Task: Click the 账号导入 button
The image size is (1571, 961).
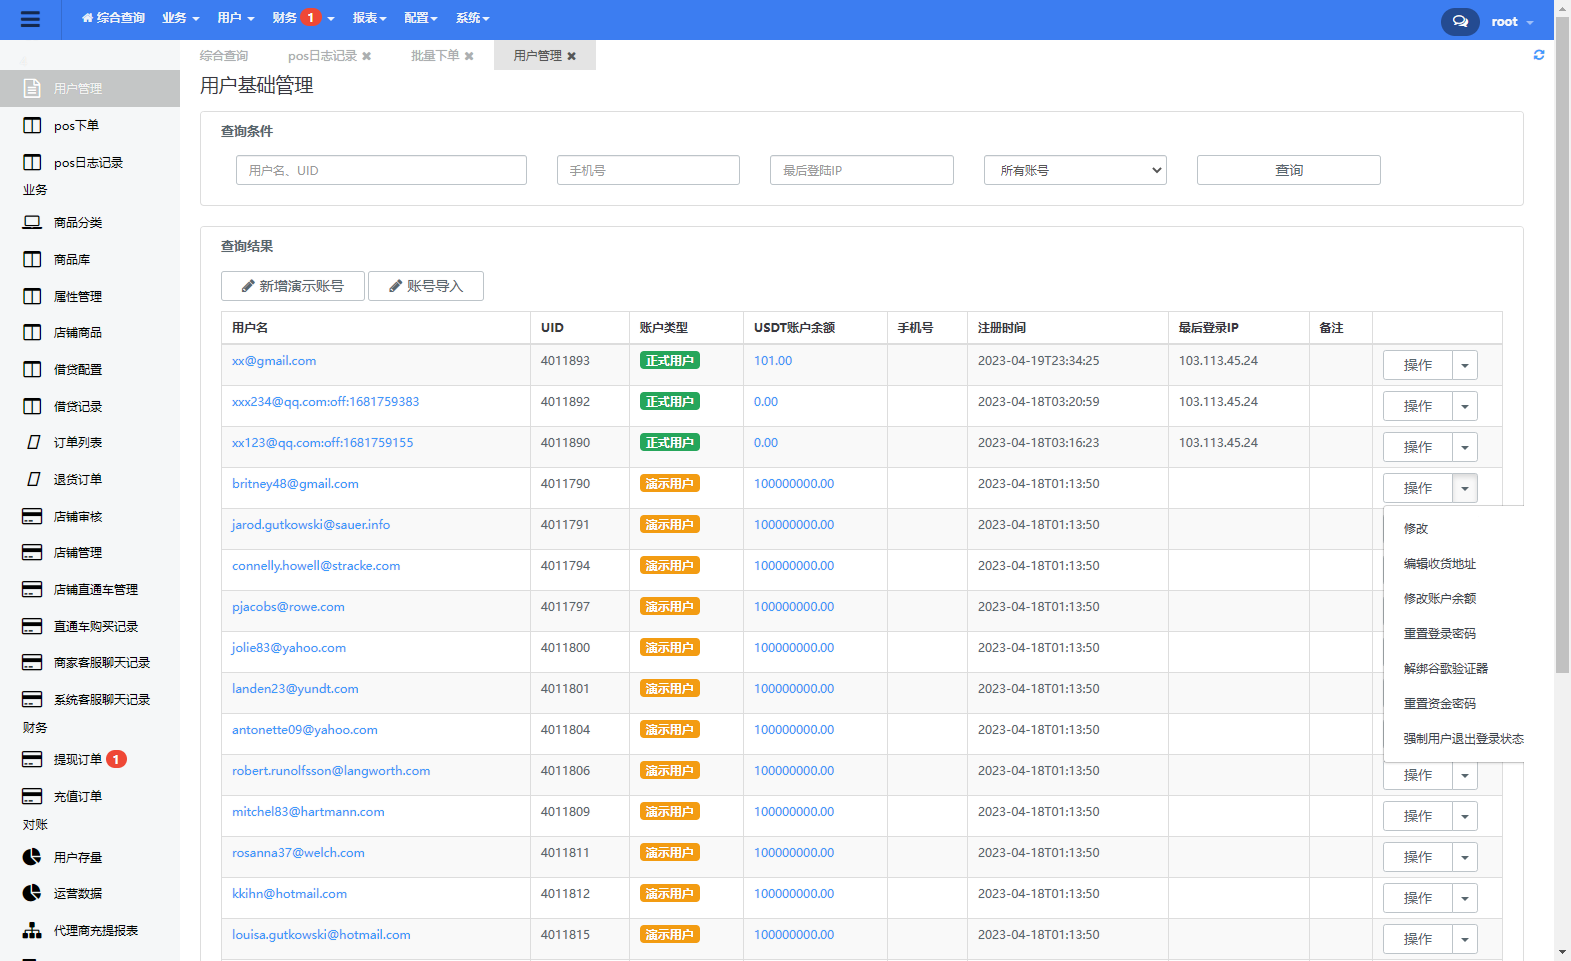Action: [426, 286]
